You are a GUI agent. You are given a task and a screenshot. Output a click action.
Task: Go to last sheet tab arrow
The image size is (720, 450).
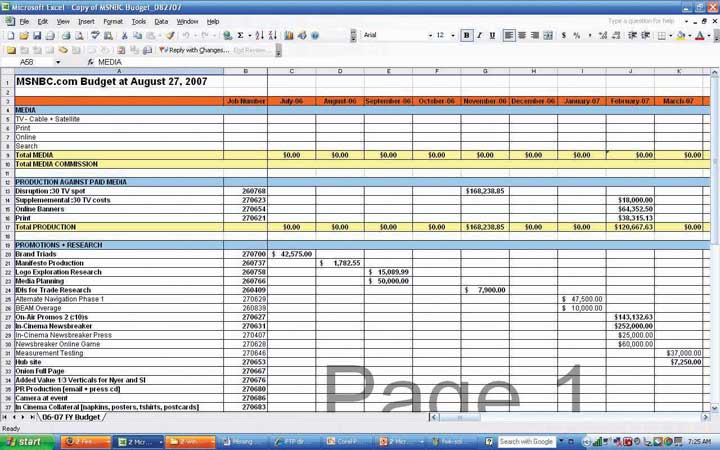point(32,417)
